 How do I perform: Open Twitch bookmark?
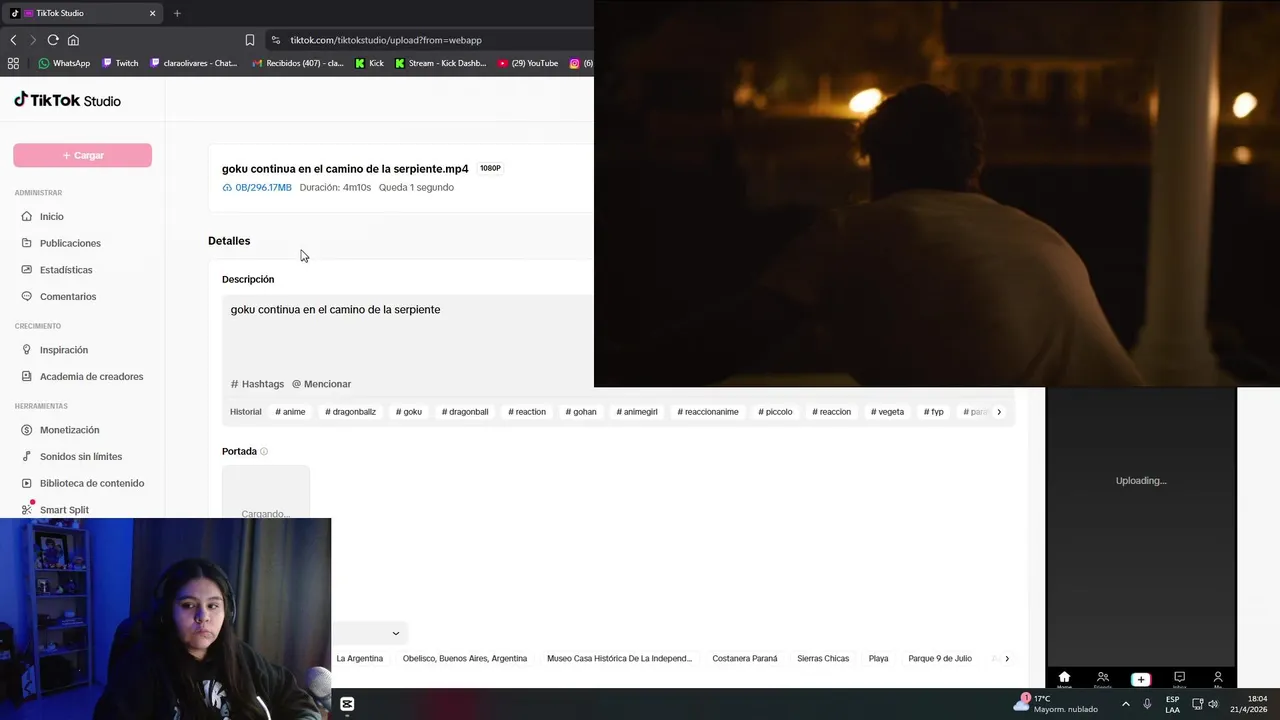120,63
